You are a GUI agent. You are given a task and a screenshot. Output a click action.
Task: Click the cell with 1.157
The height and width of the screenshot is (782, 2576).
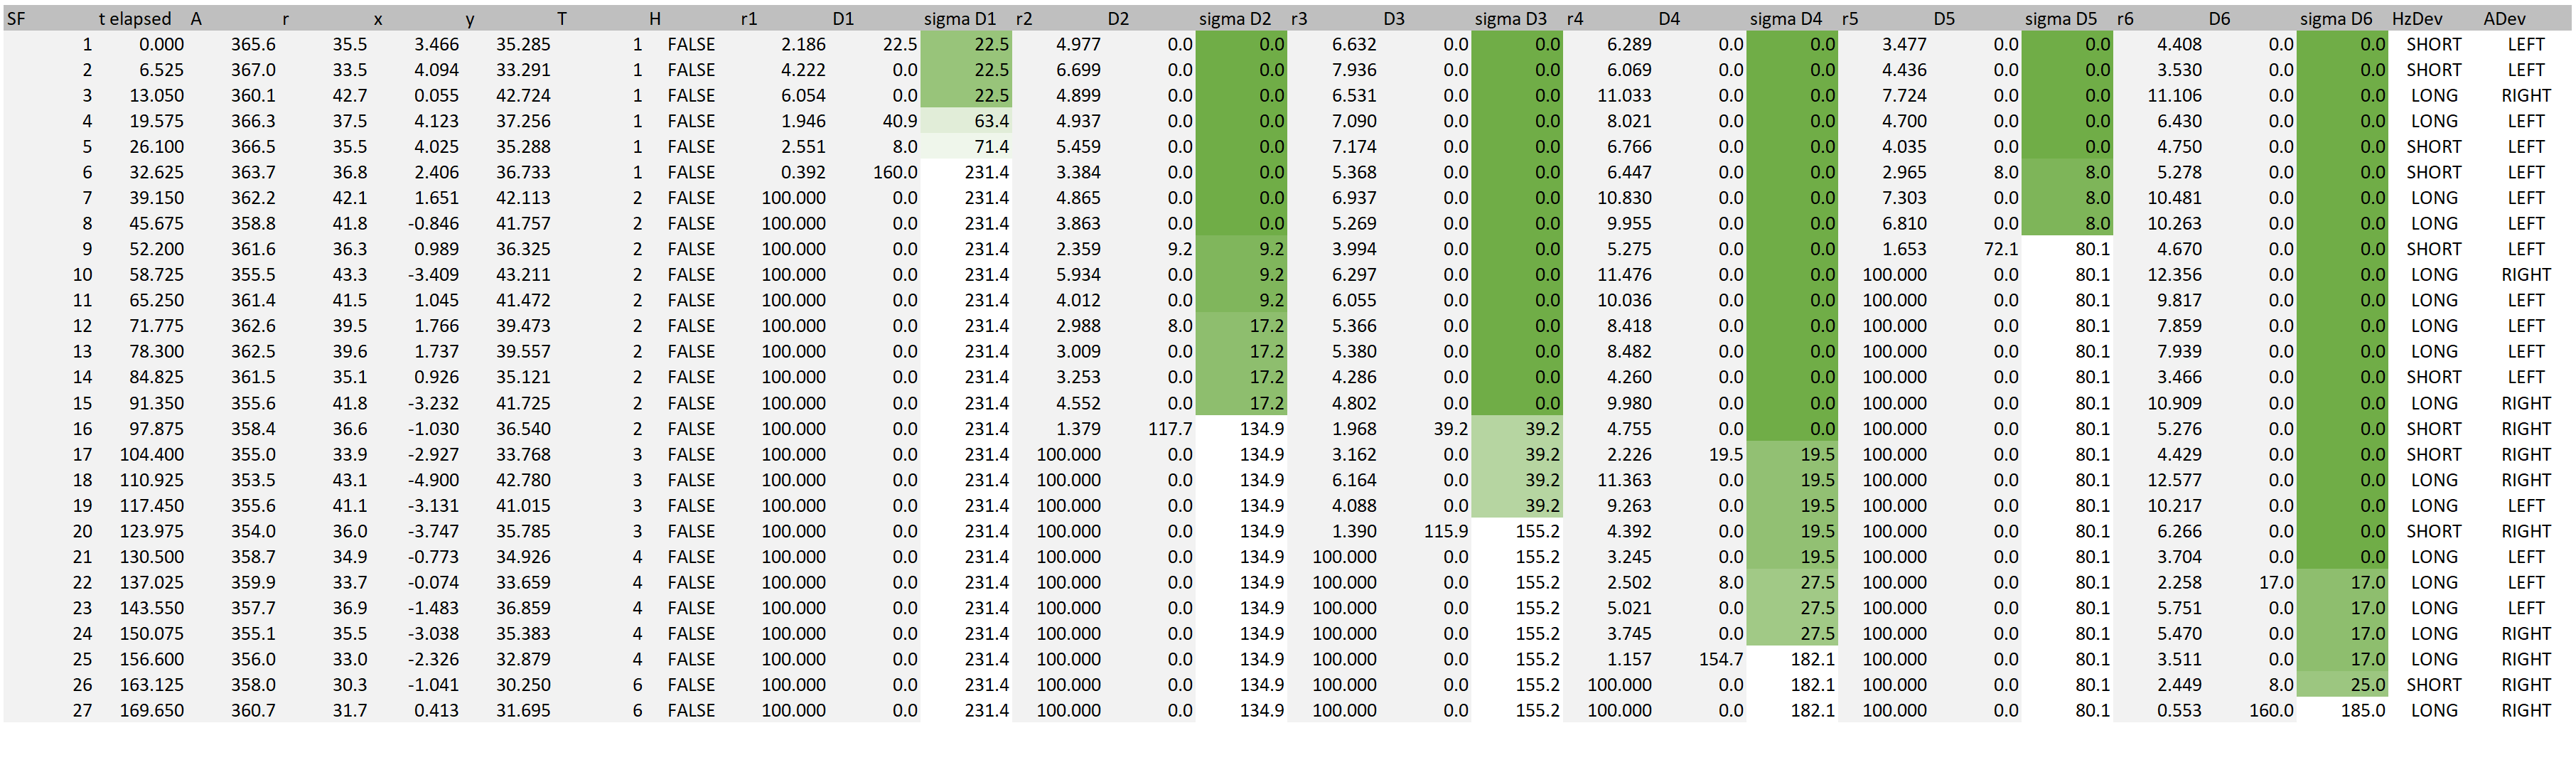pos(1629,660)
